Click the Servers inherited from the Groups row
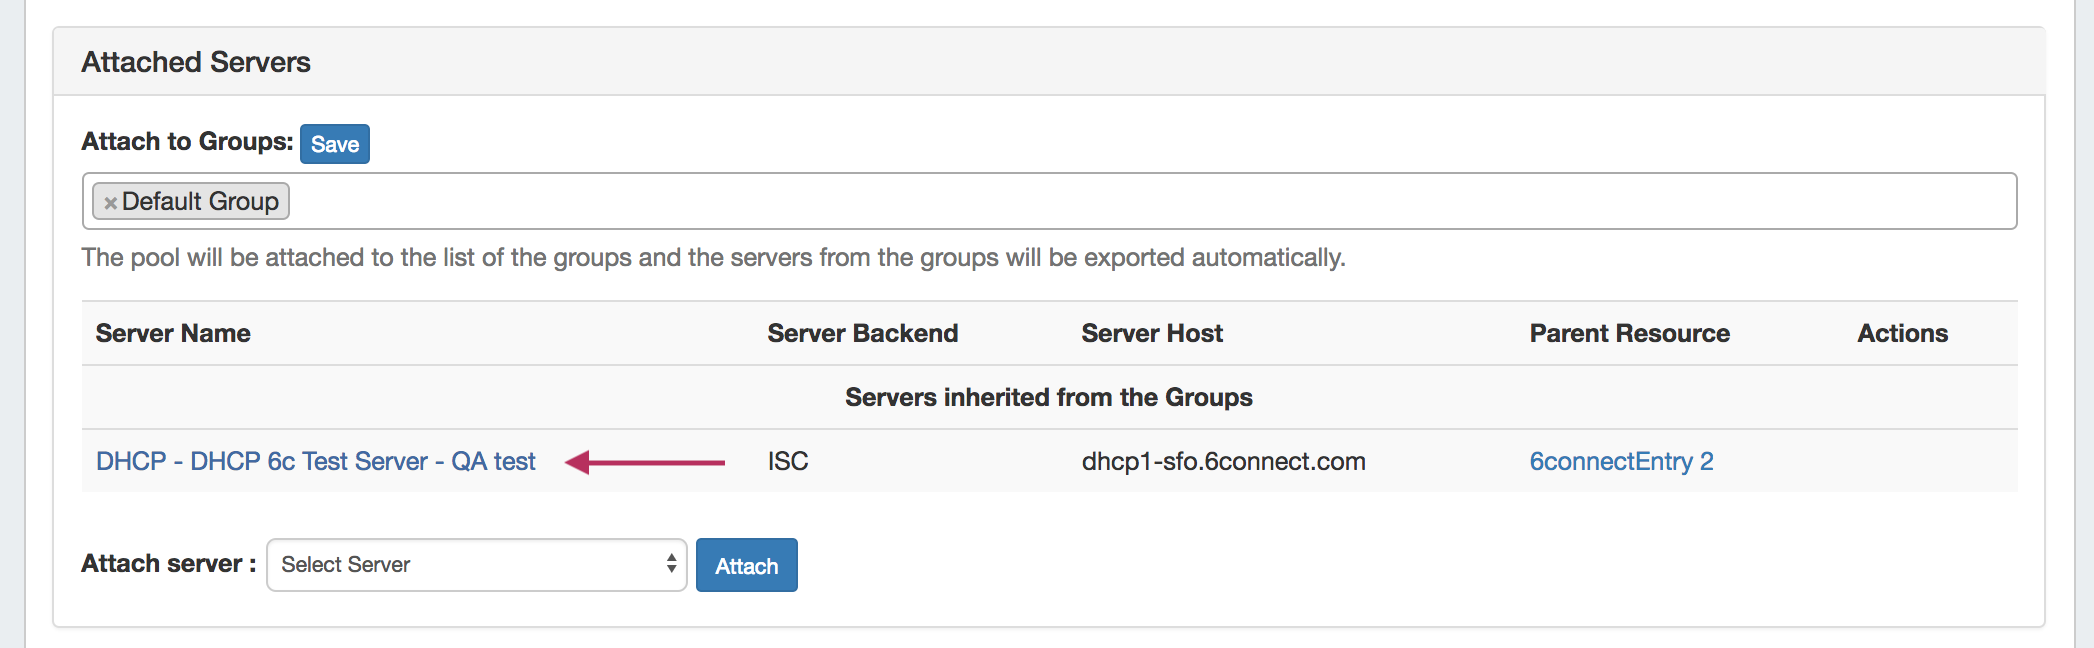This screenshot has height=648, width=2094. 1048,398
